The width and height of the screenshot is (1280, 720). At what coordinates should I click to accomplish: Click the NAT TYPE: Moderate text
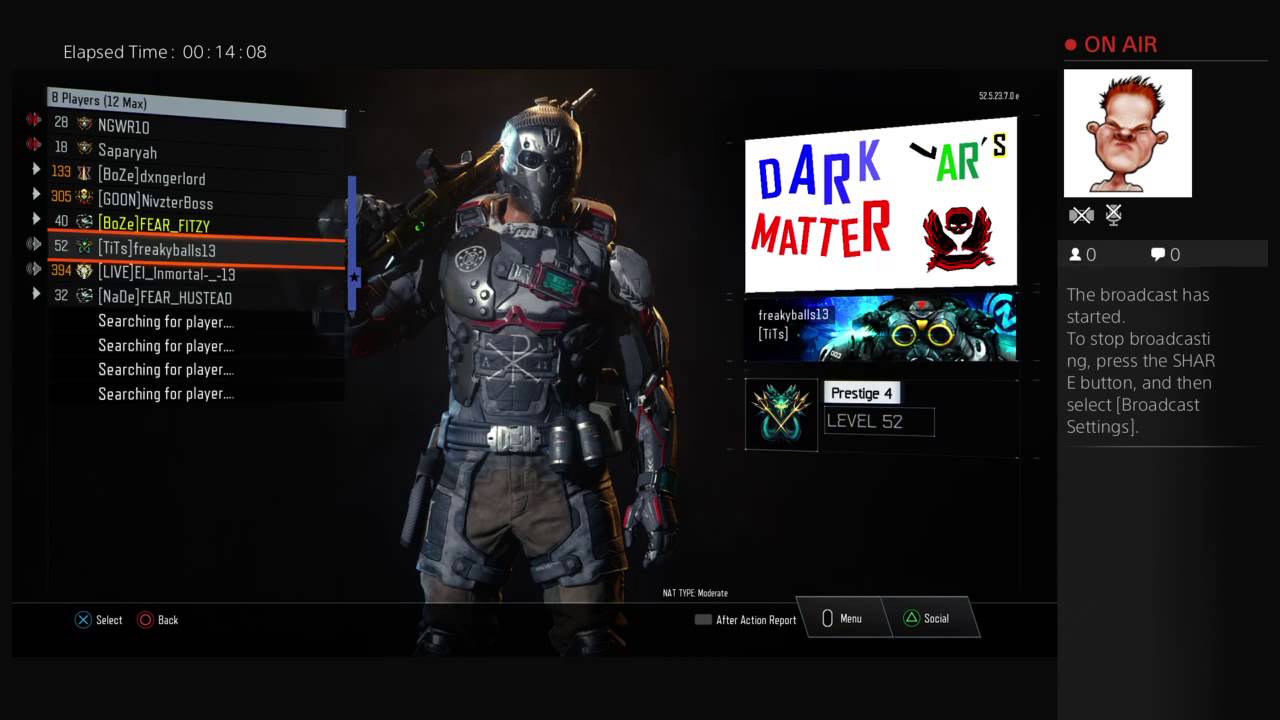[x=695, y=593]
